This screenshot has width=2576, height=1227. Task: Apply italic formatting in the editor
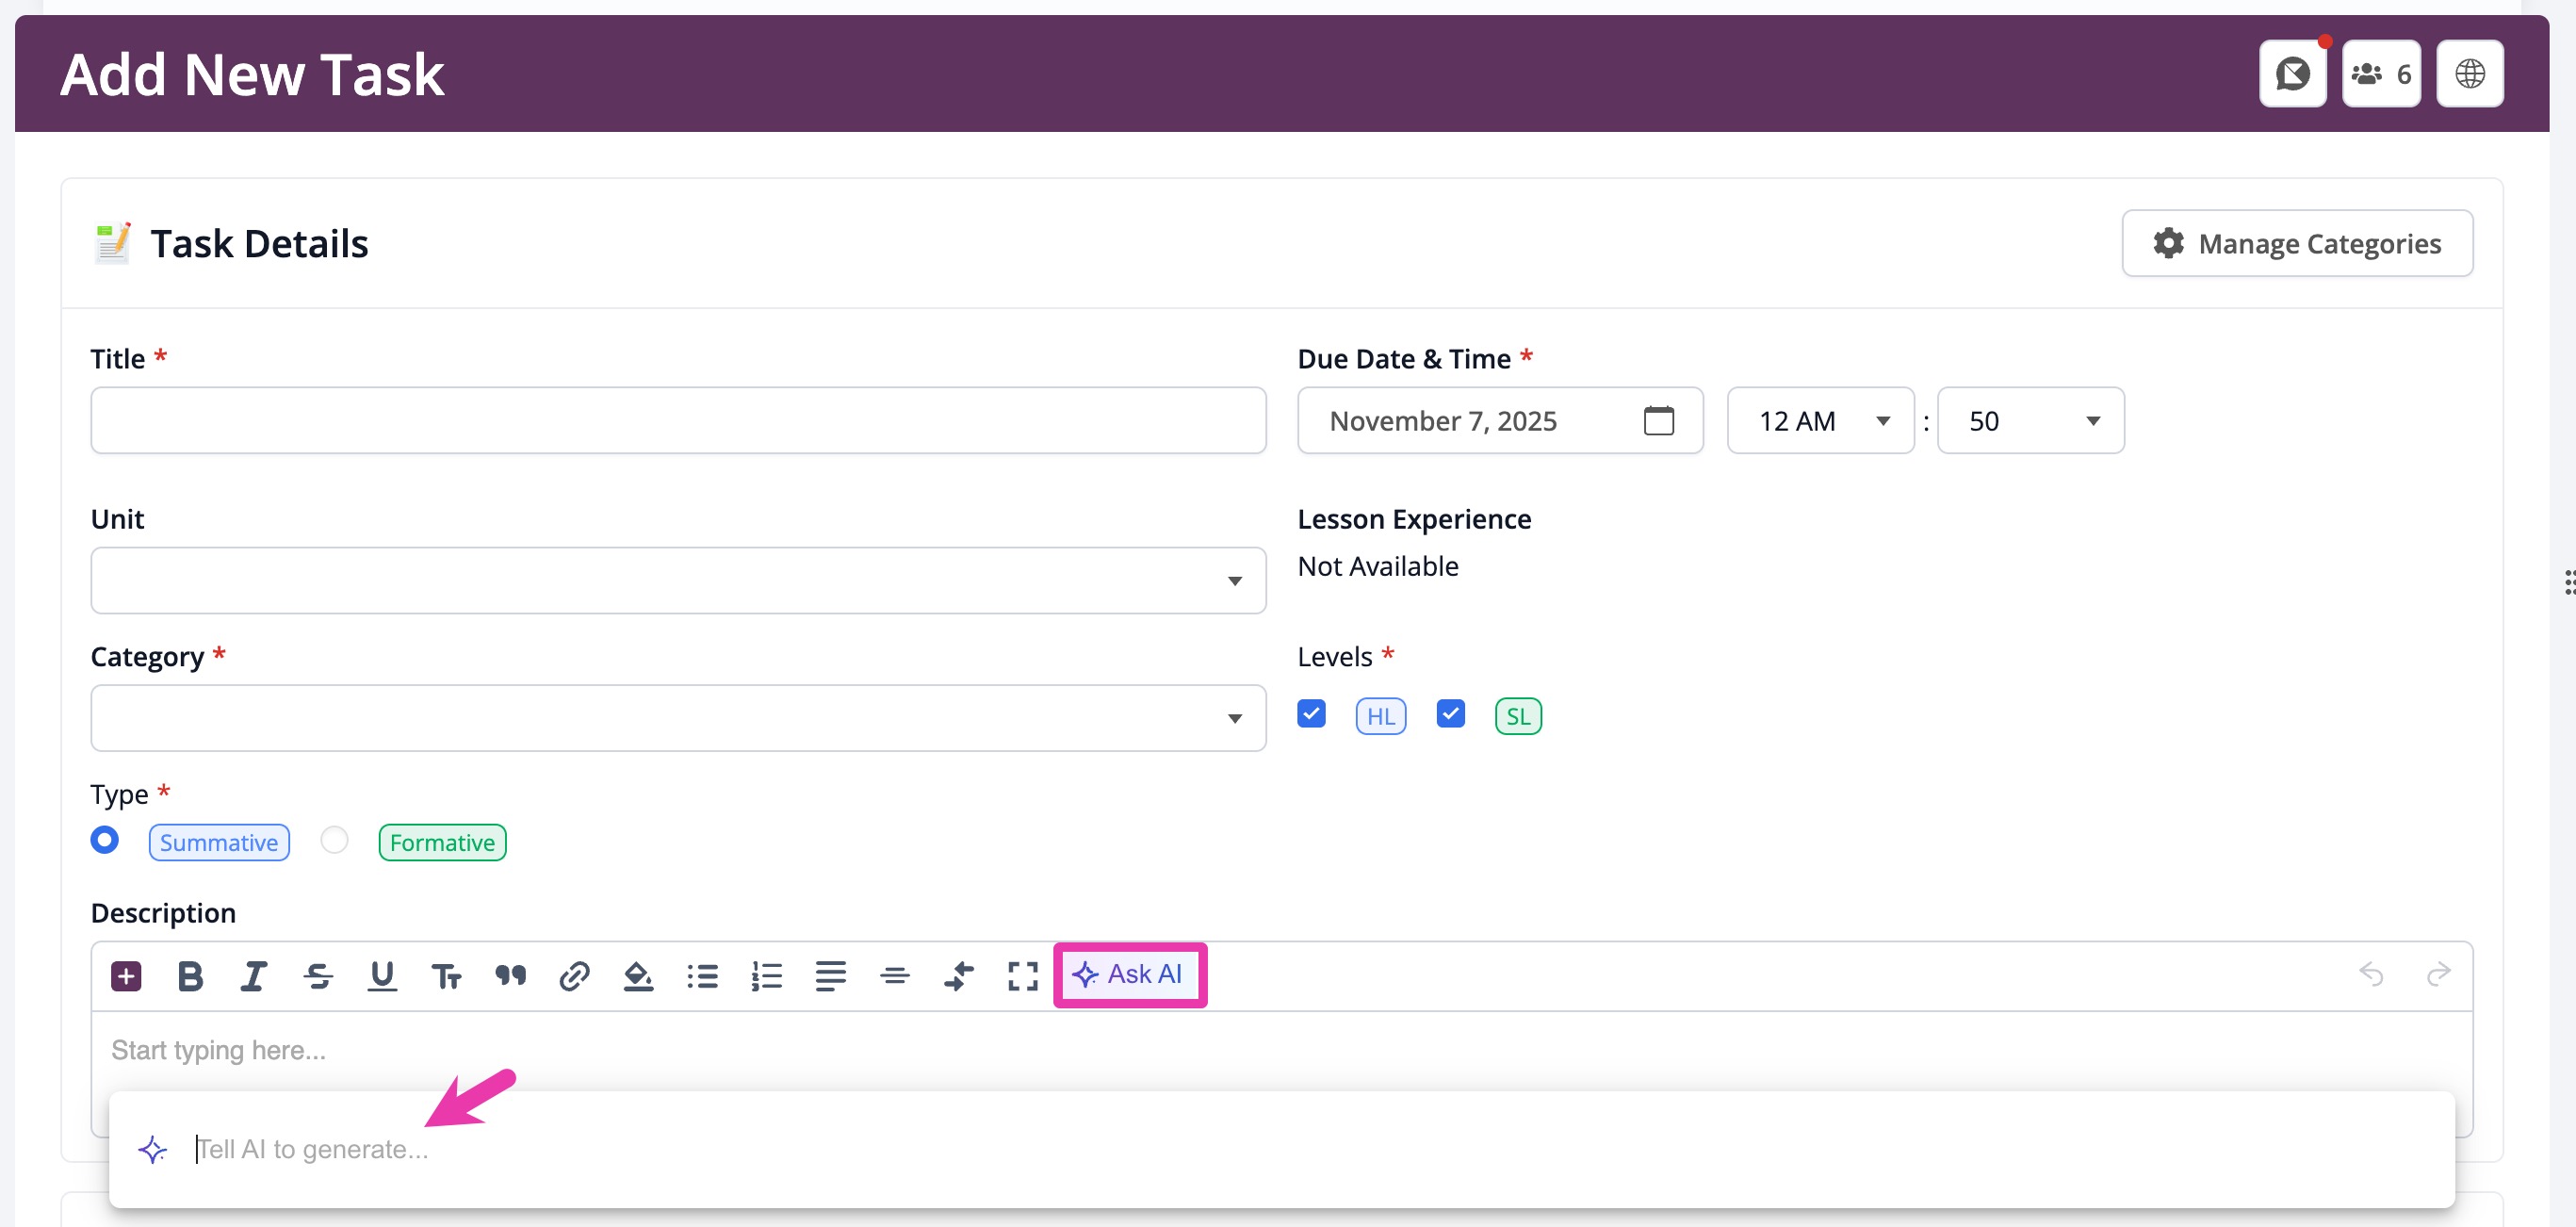tap(253, 975)
